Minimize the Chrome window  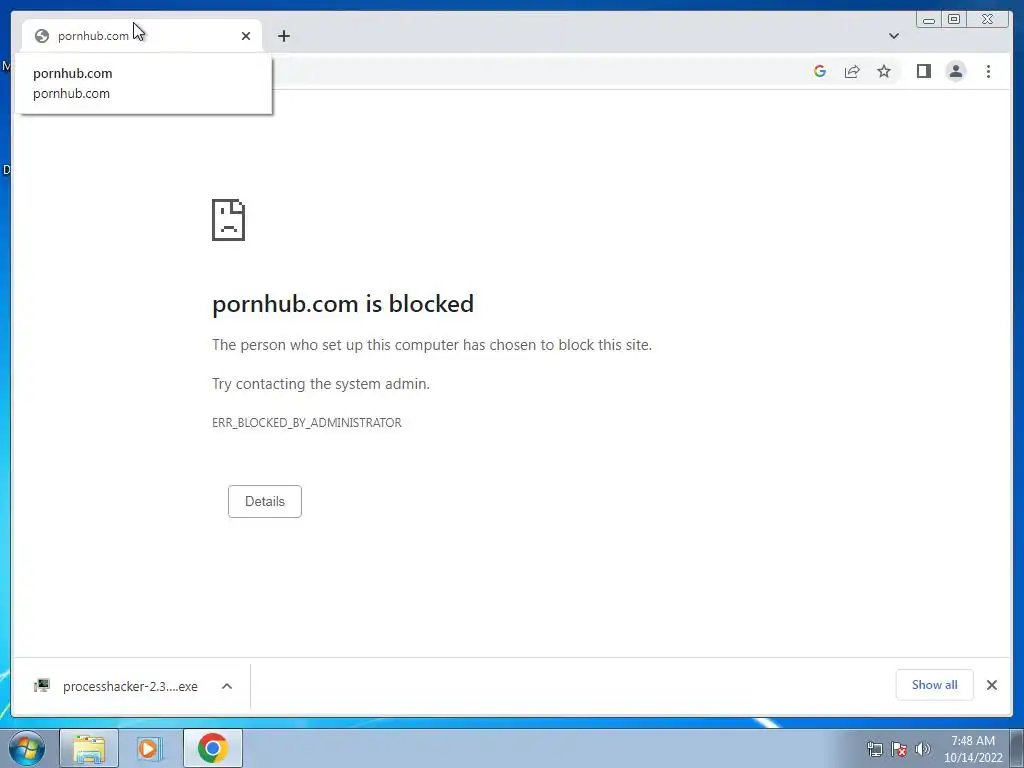(x=929, y=20)
